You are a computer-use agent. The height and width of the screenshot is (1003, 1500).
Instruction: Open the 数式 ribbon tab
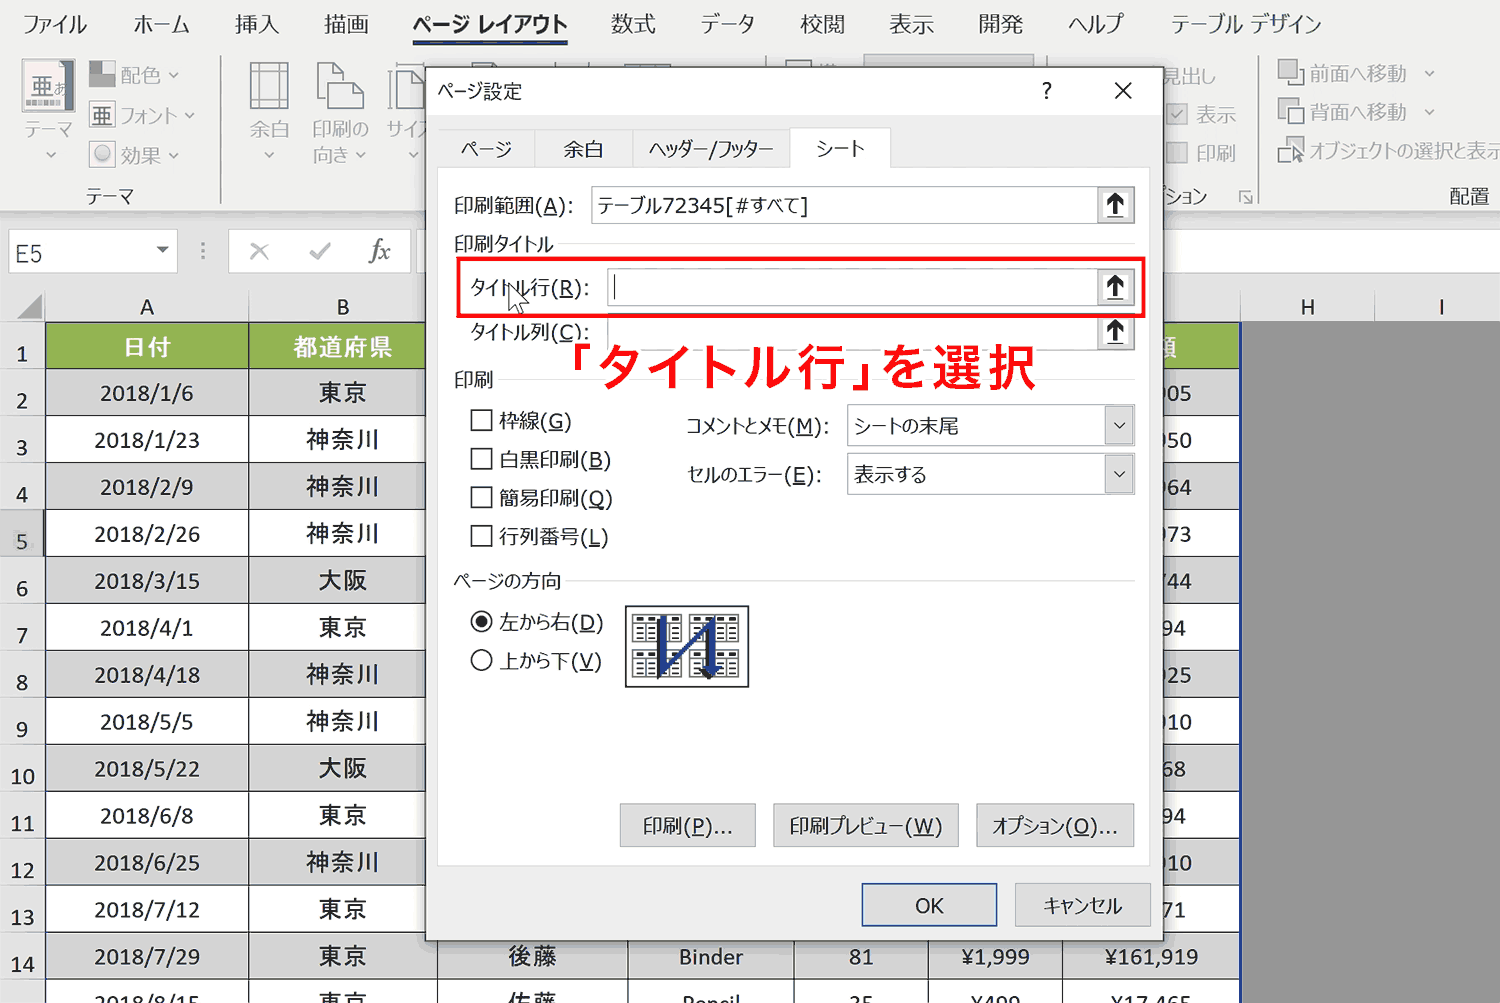point(633,24)
